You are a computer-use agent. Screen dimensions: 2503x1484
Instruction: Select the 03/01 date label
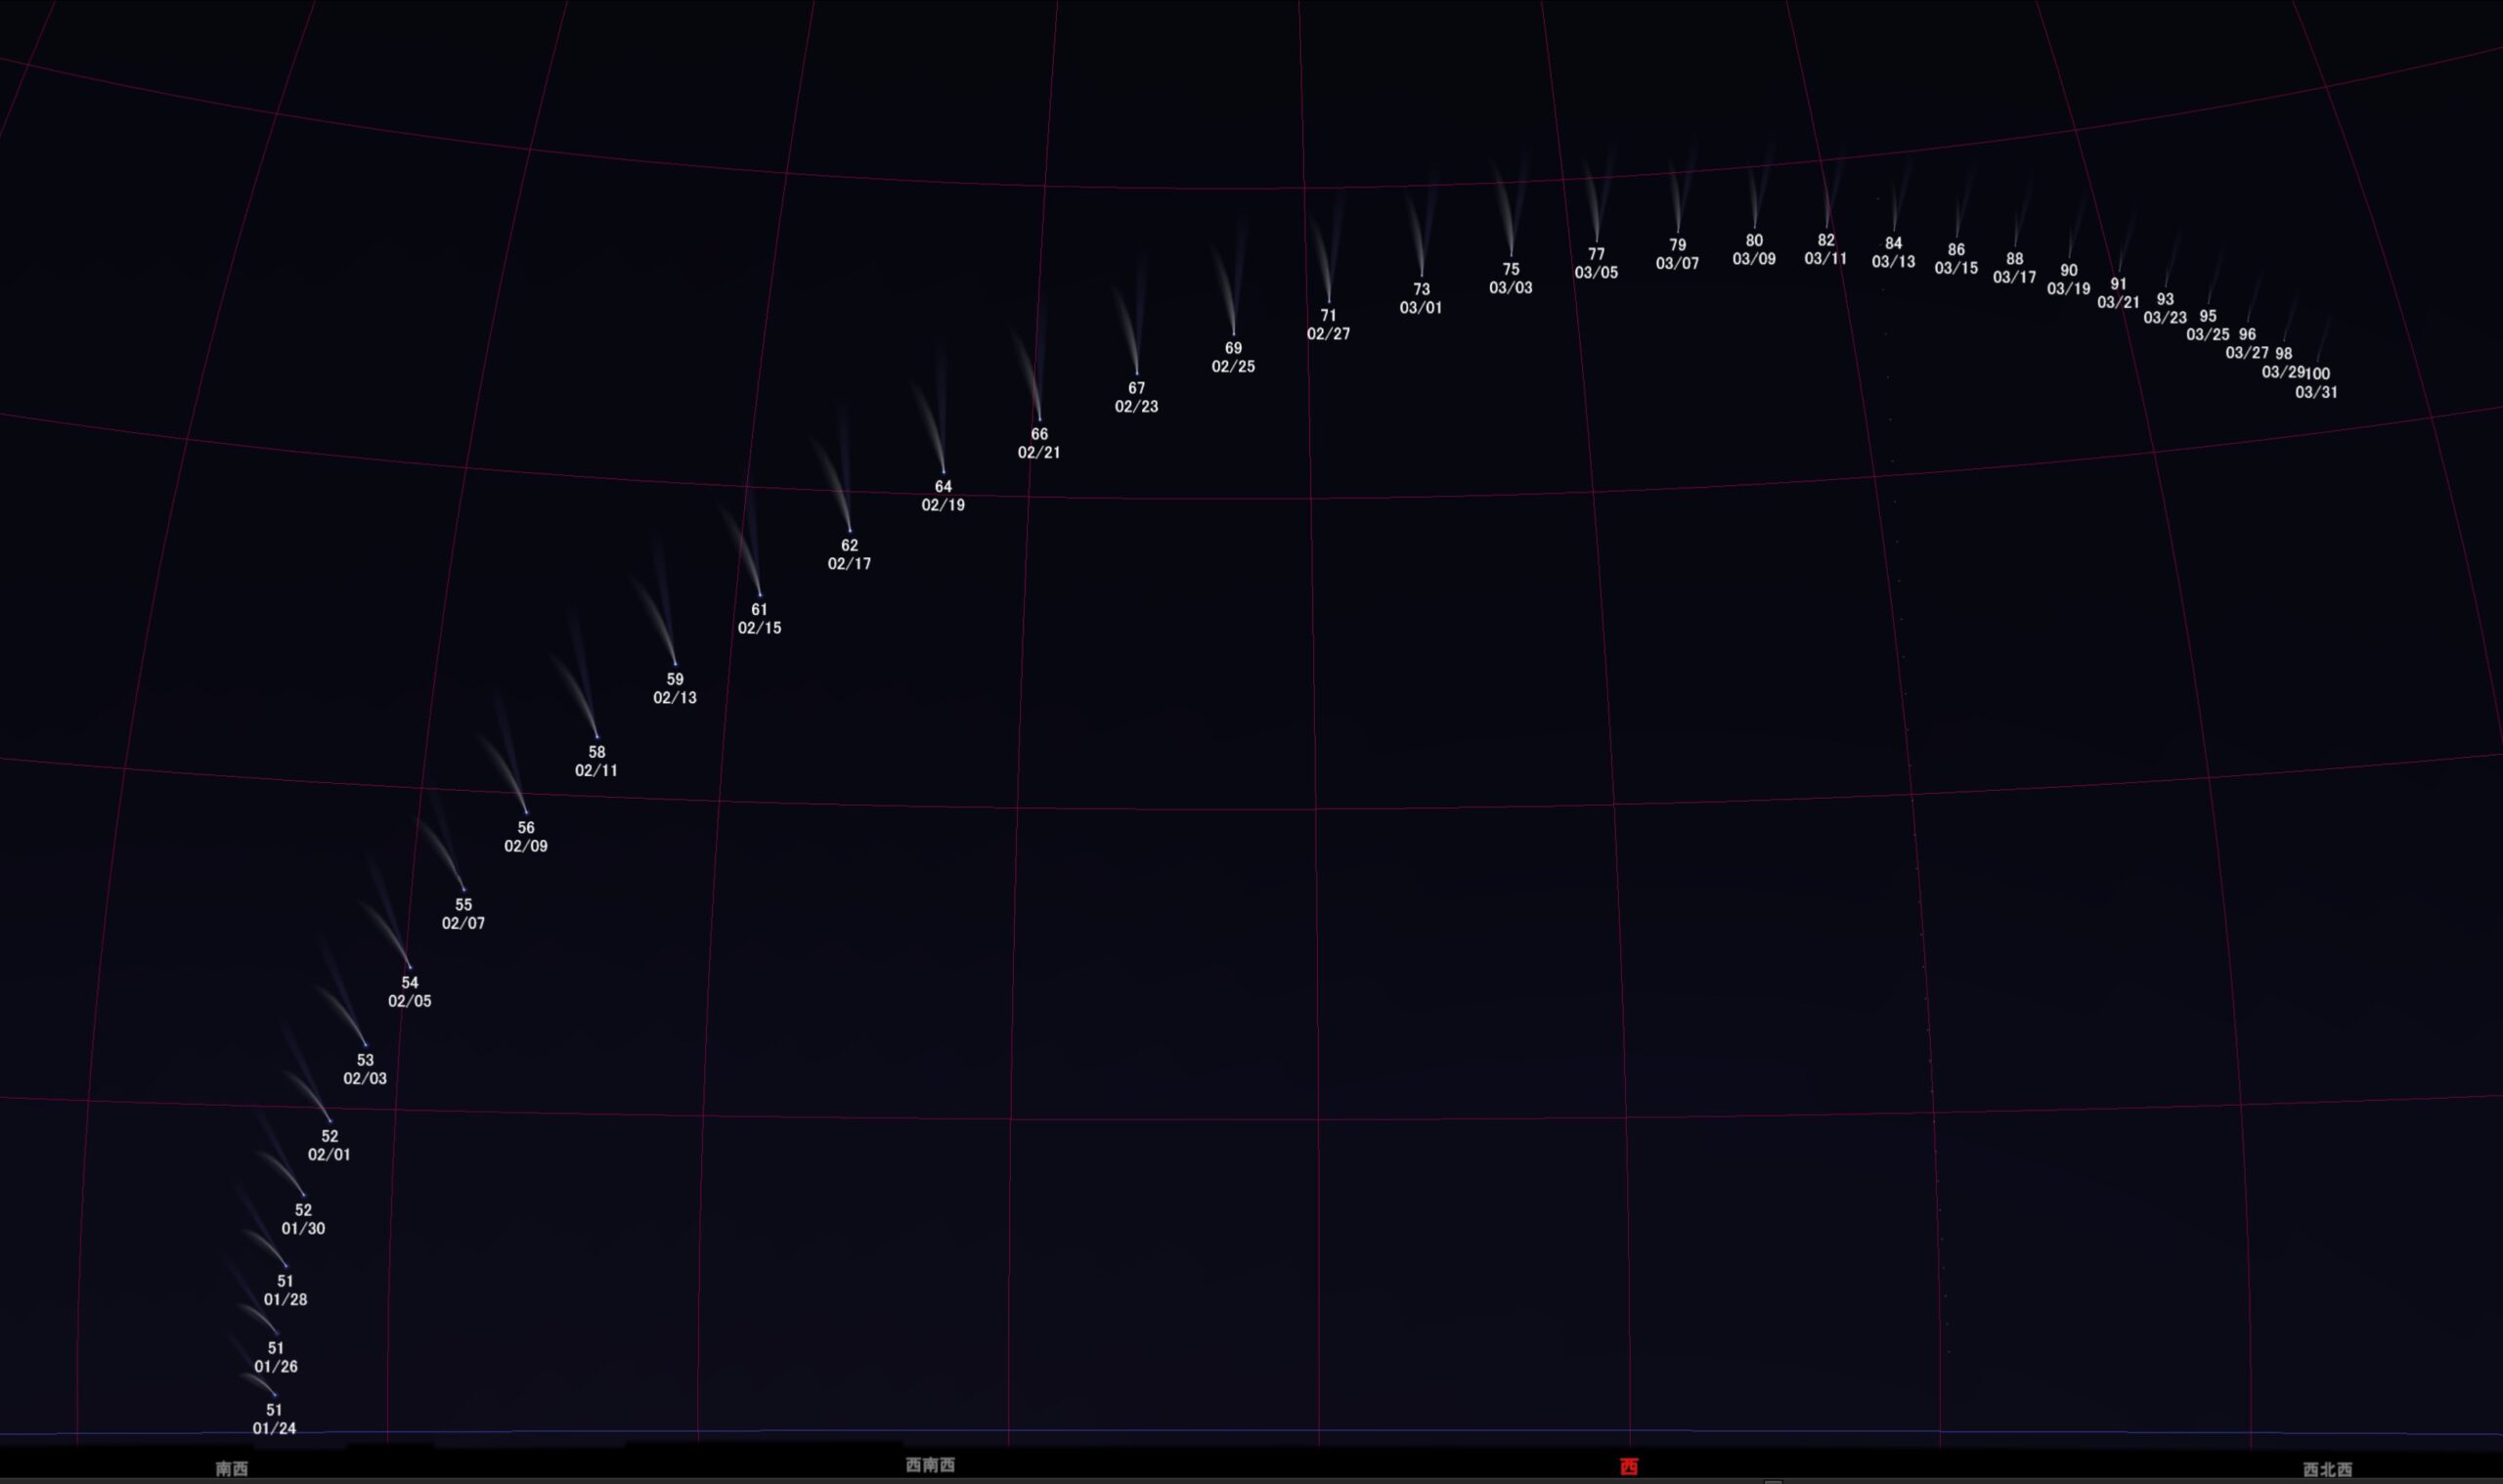(x=1421, y=308)
